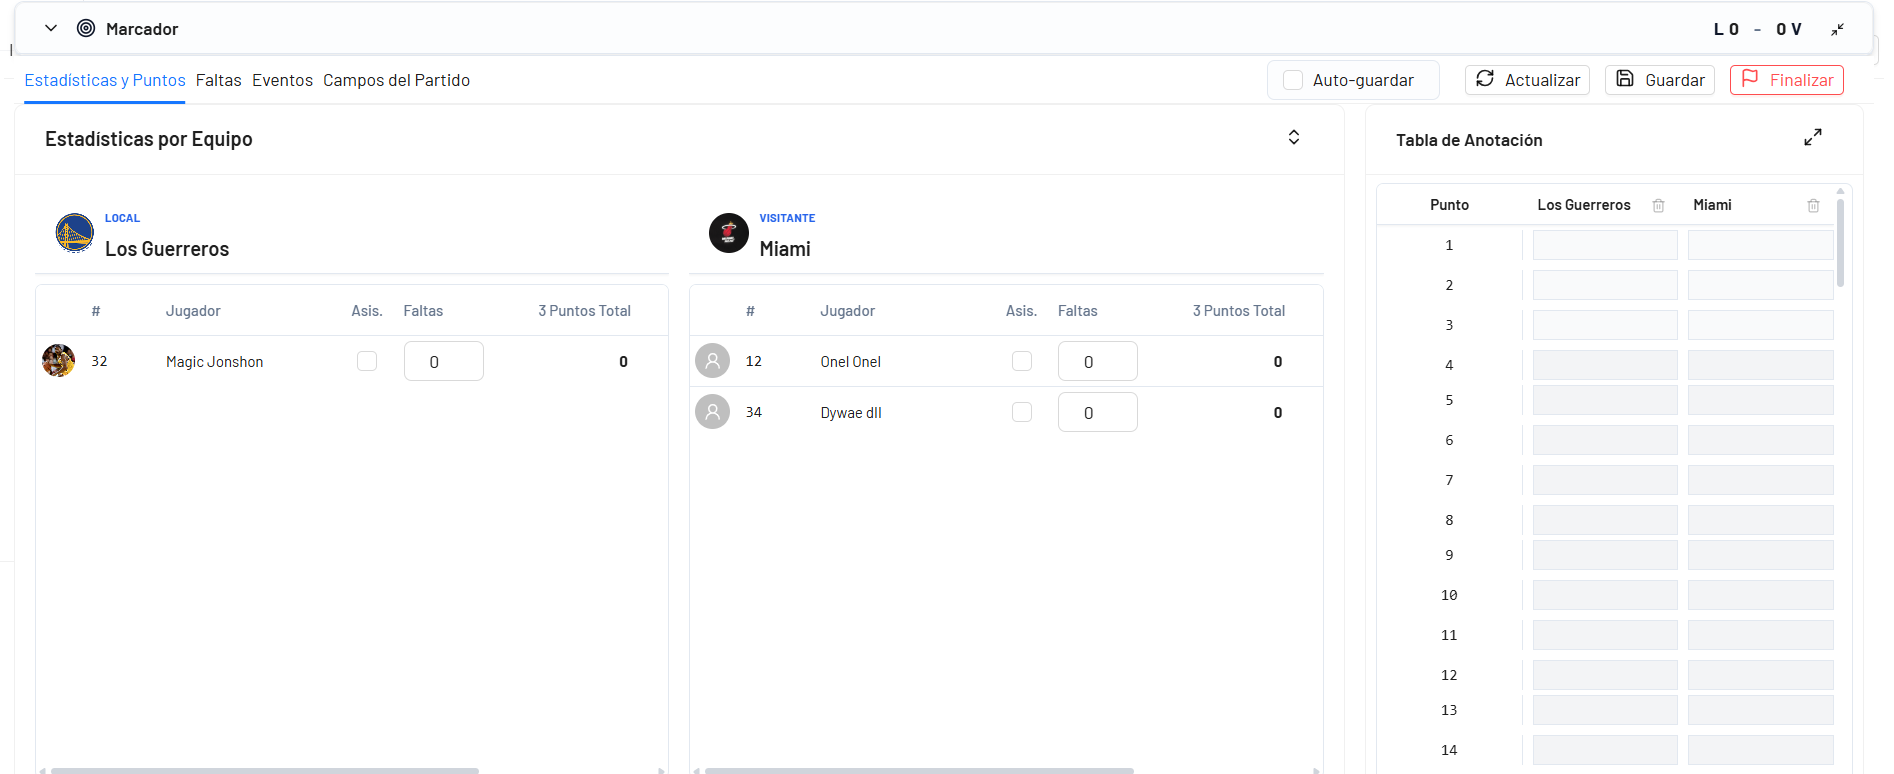The height and width of the screenshot is (774, 1894).
Task: Open the Campos del Partido tab
Action: [x=396, y=80]
